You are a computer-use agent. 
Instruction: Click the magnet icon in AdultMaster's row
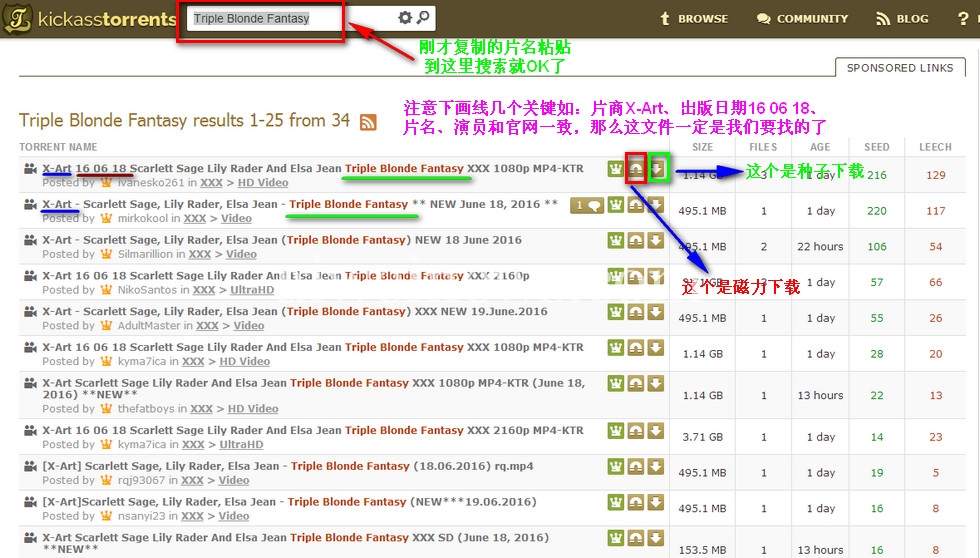(x=636, y=312)
